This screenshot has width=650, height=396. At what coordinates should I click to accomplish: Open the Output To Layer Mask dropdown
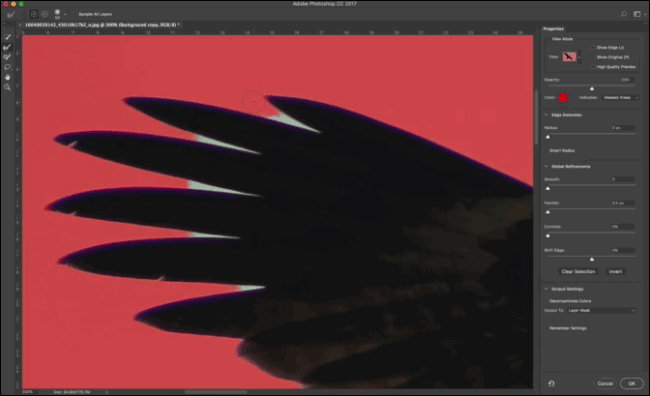click(x=601, y=310)
